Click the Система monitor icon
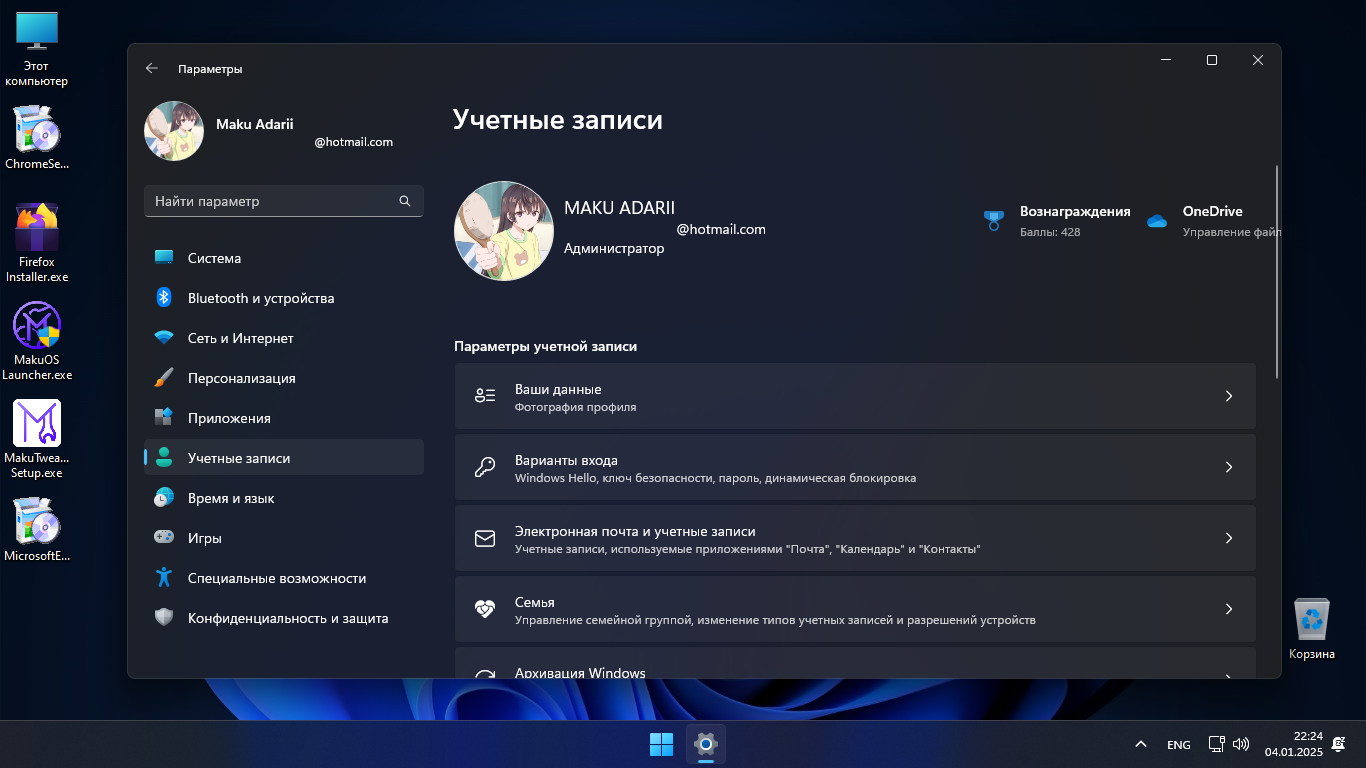This screenshot has height=768, width=1366. (x=164, y=258)
